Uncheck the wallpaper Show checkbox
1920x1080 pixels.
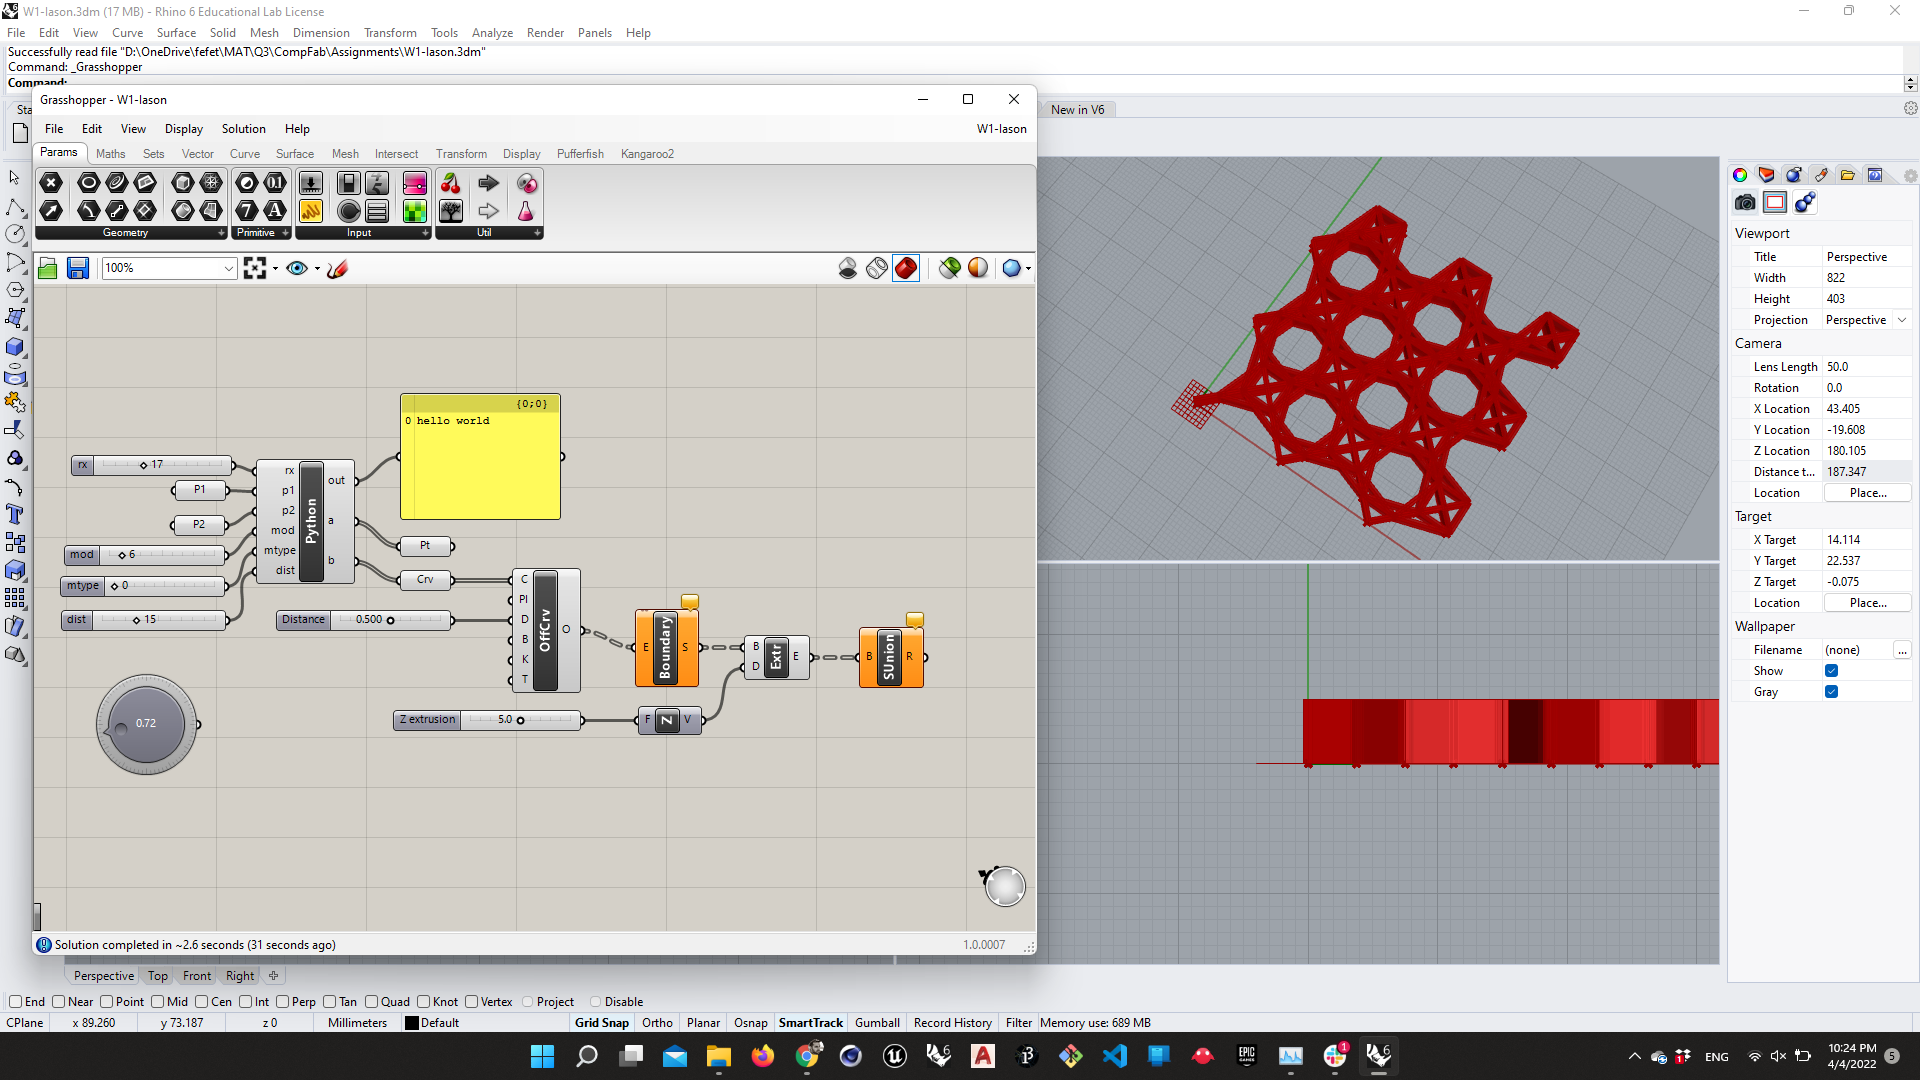pyautogui.click(x=1831, y=671)
